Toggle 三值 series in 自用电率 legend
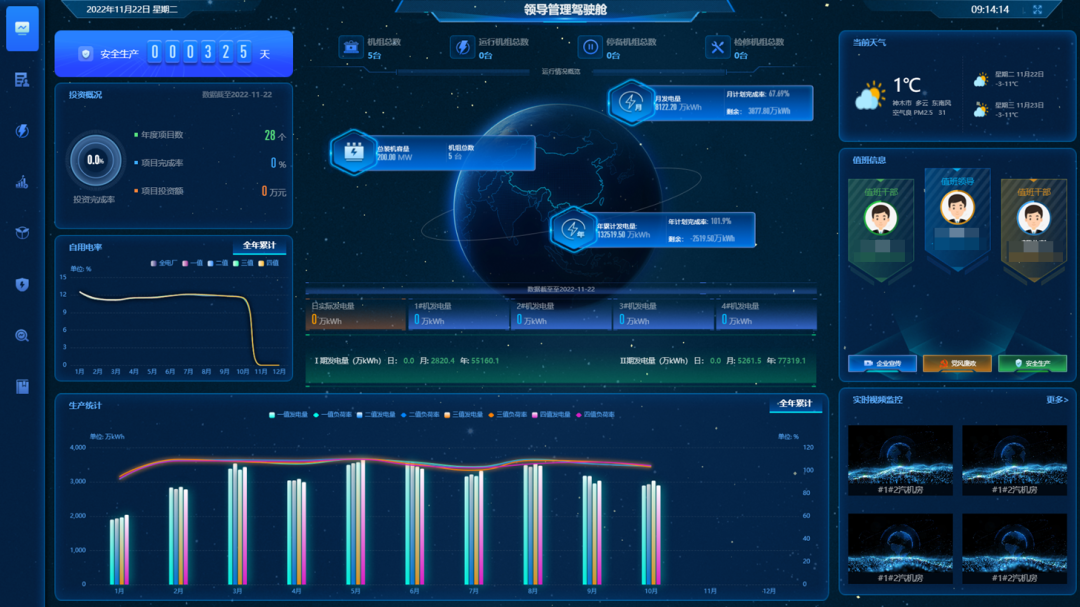The width and height of the screenshot is (1080, 607). pyautogui.click(x=243, y=263)
